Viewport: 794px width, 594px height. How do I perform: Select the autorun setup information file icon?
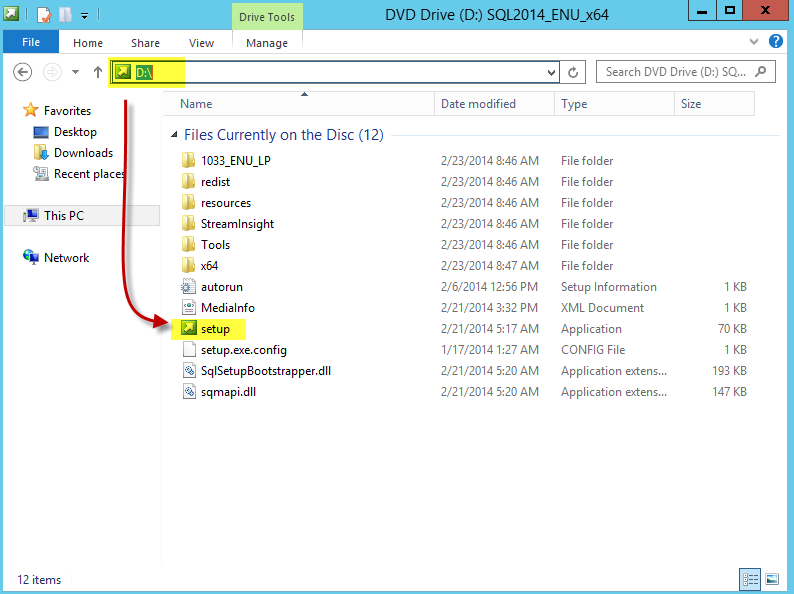point(188,287)
